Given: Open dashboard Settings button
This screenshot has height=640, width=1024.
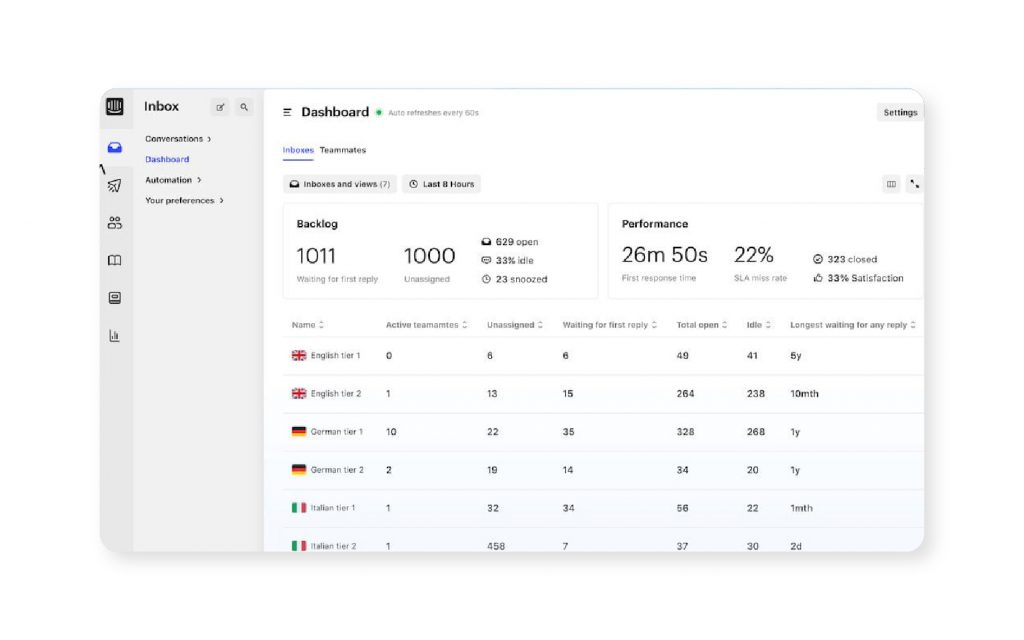Looking at the screenshot, I should point(900,112).
